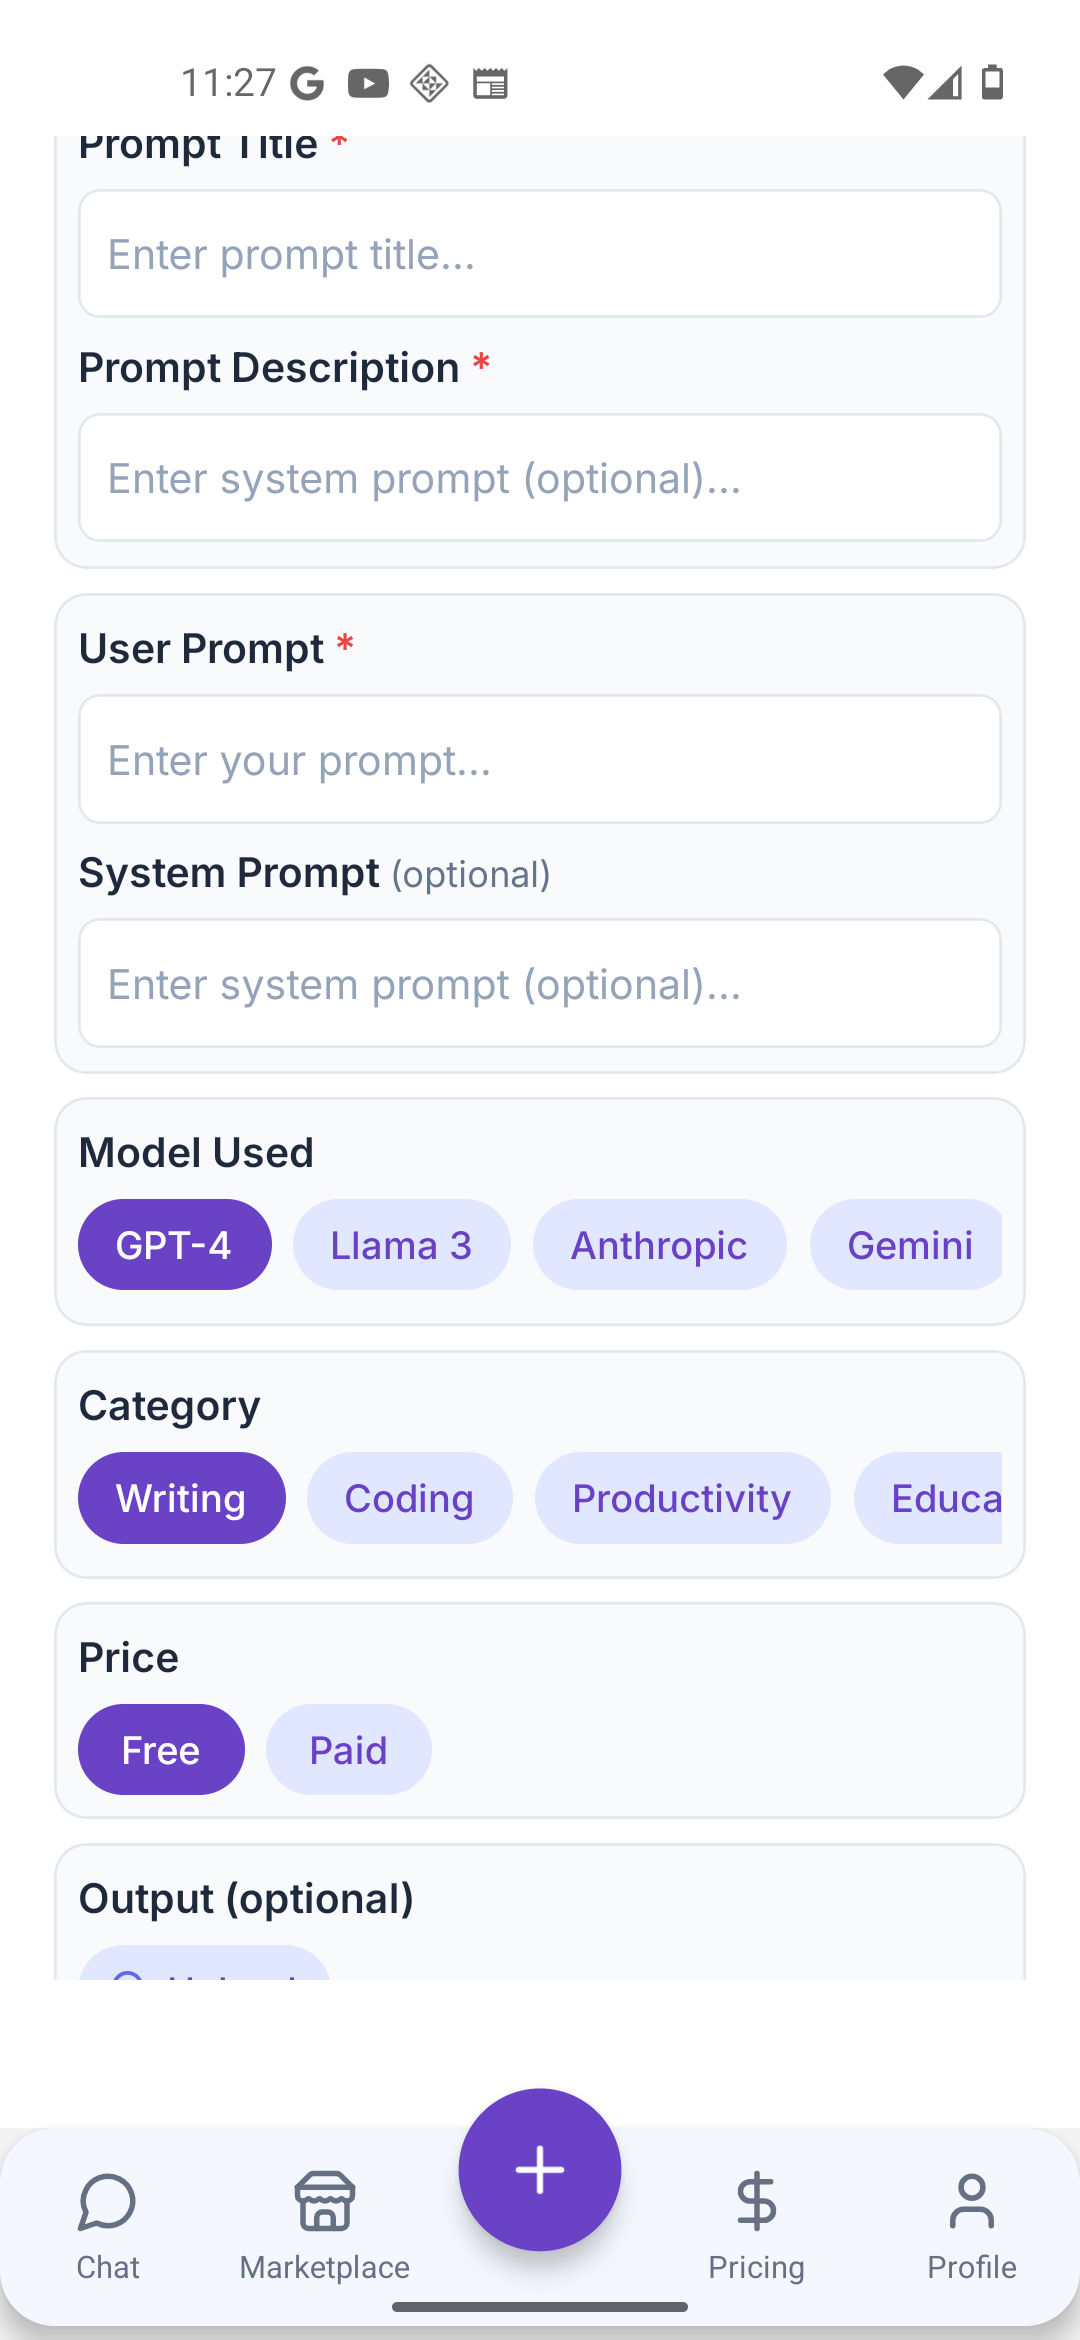Screen dimensions: 1080x2340
Task: Select Anthropic model option
Action: [x=659, y=1245]
